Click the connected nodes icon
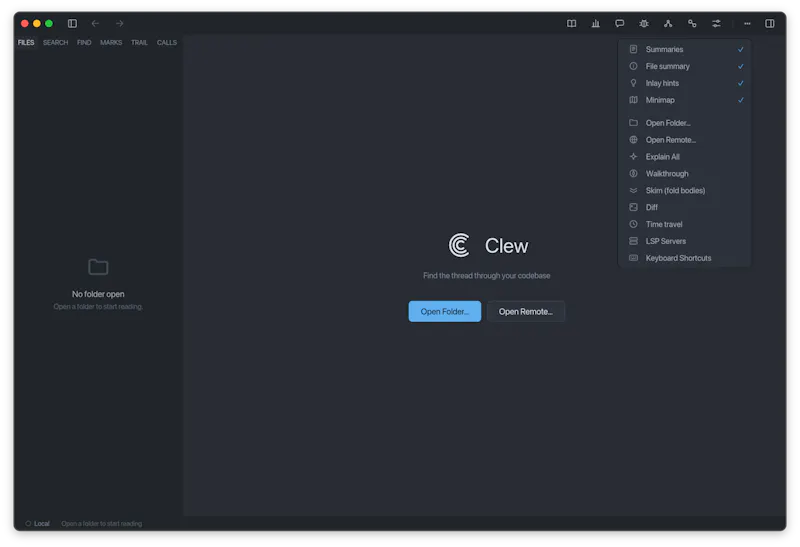Viewport: 800px width, 547px height. (x=692, y=23)
